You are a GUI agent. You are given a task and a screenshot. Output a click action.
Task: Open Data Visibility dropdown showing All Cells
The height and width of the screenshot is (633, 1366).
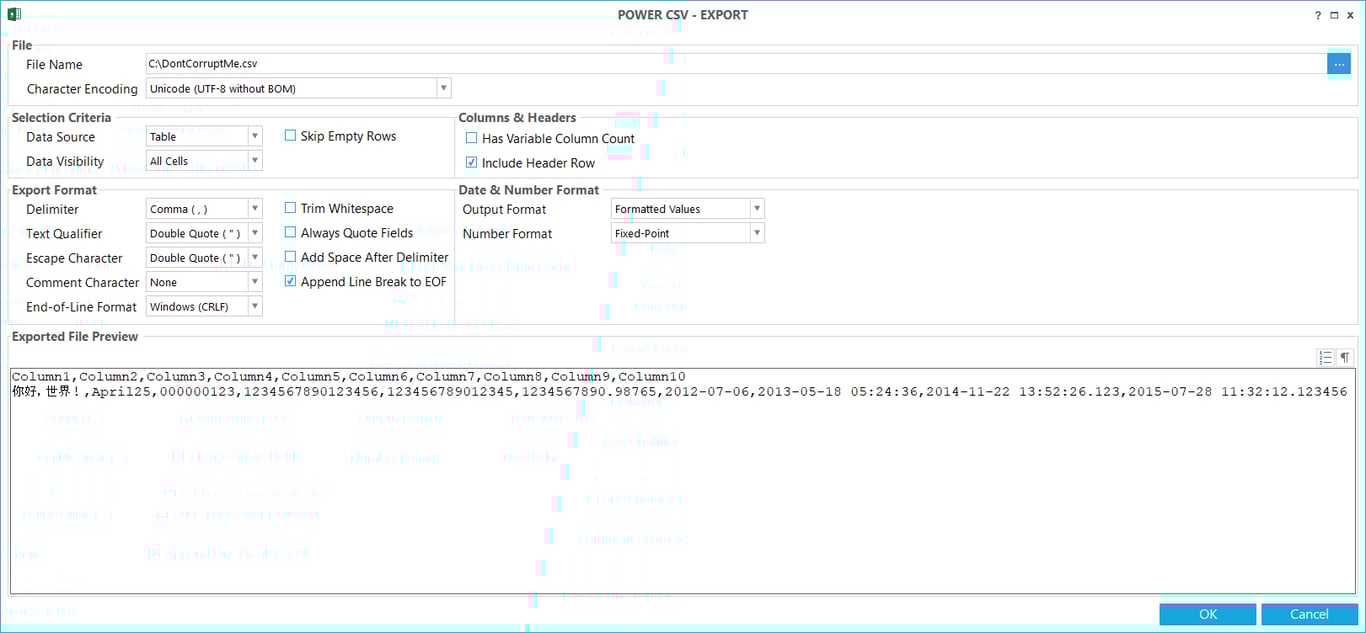(204, 161)
